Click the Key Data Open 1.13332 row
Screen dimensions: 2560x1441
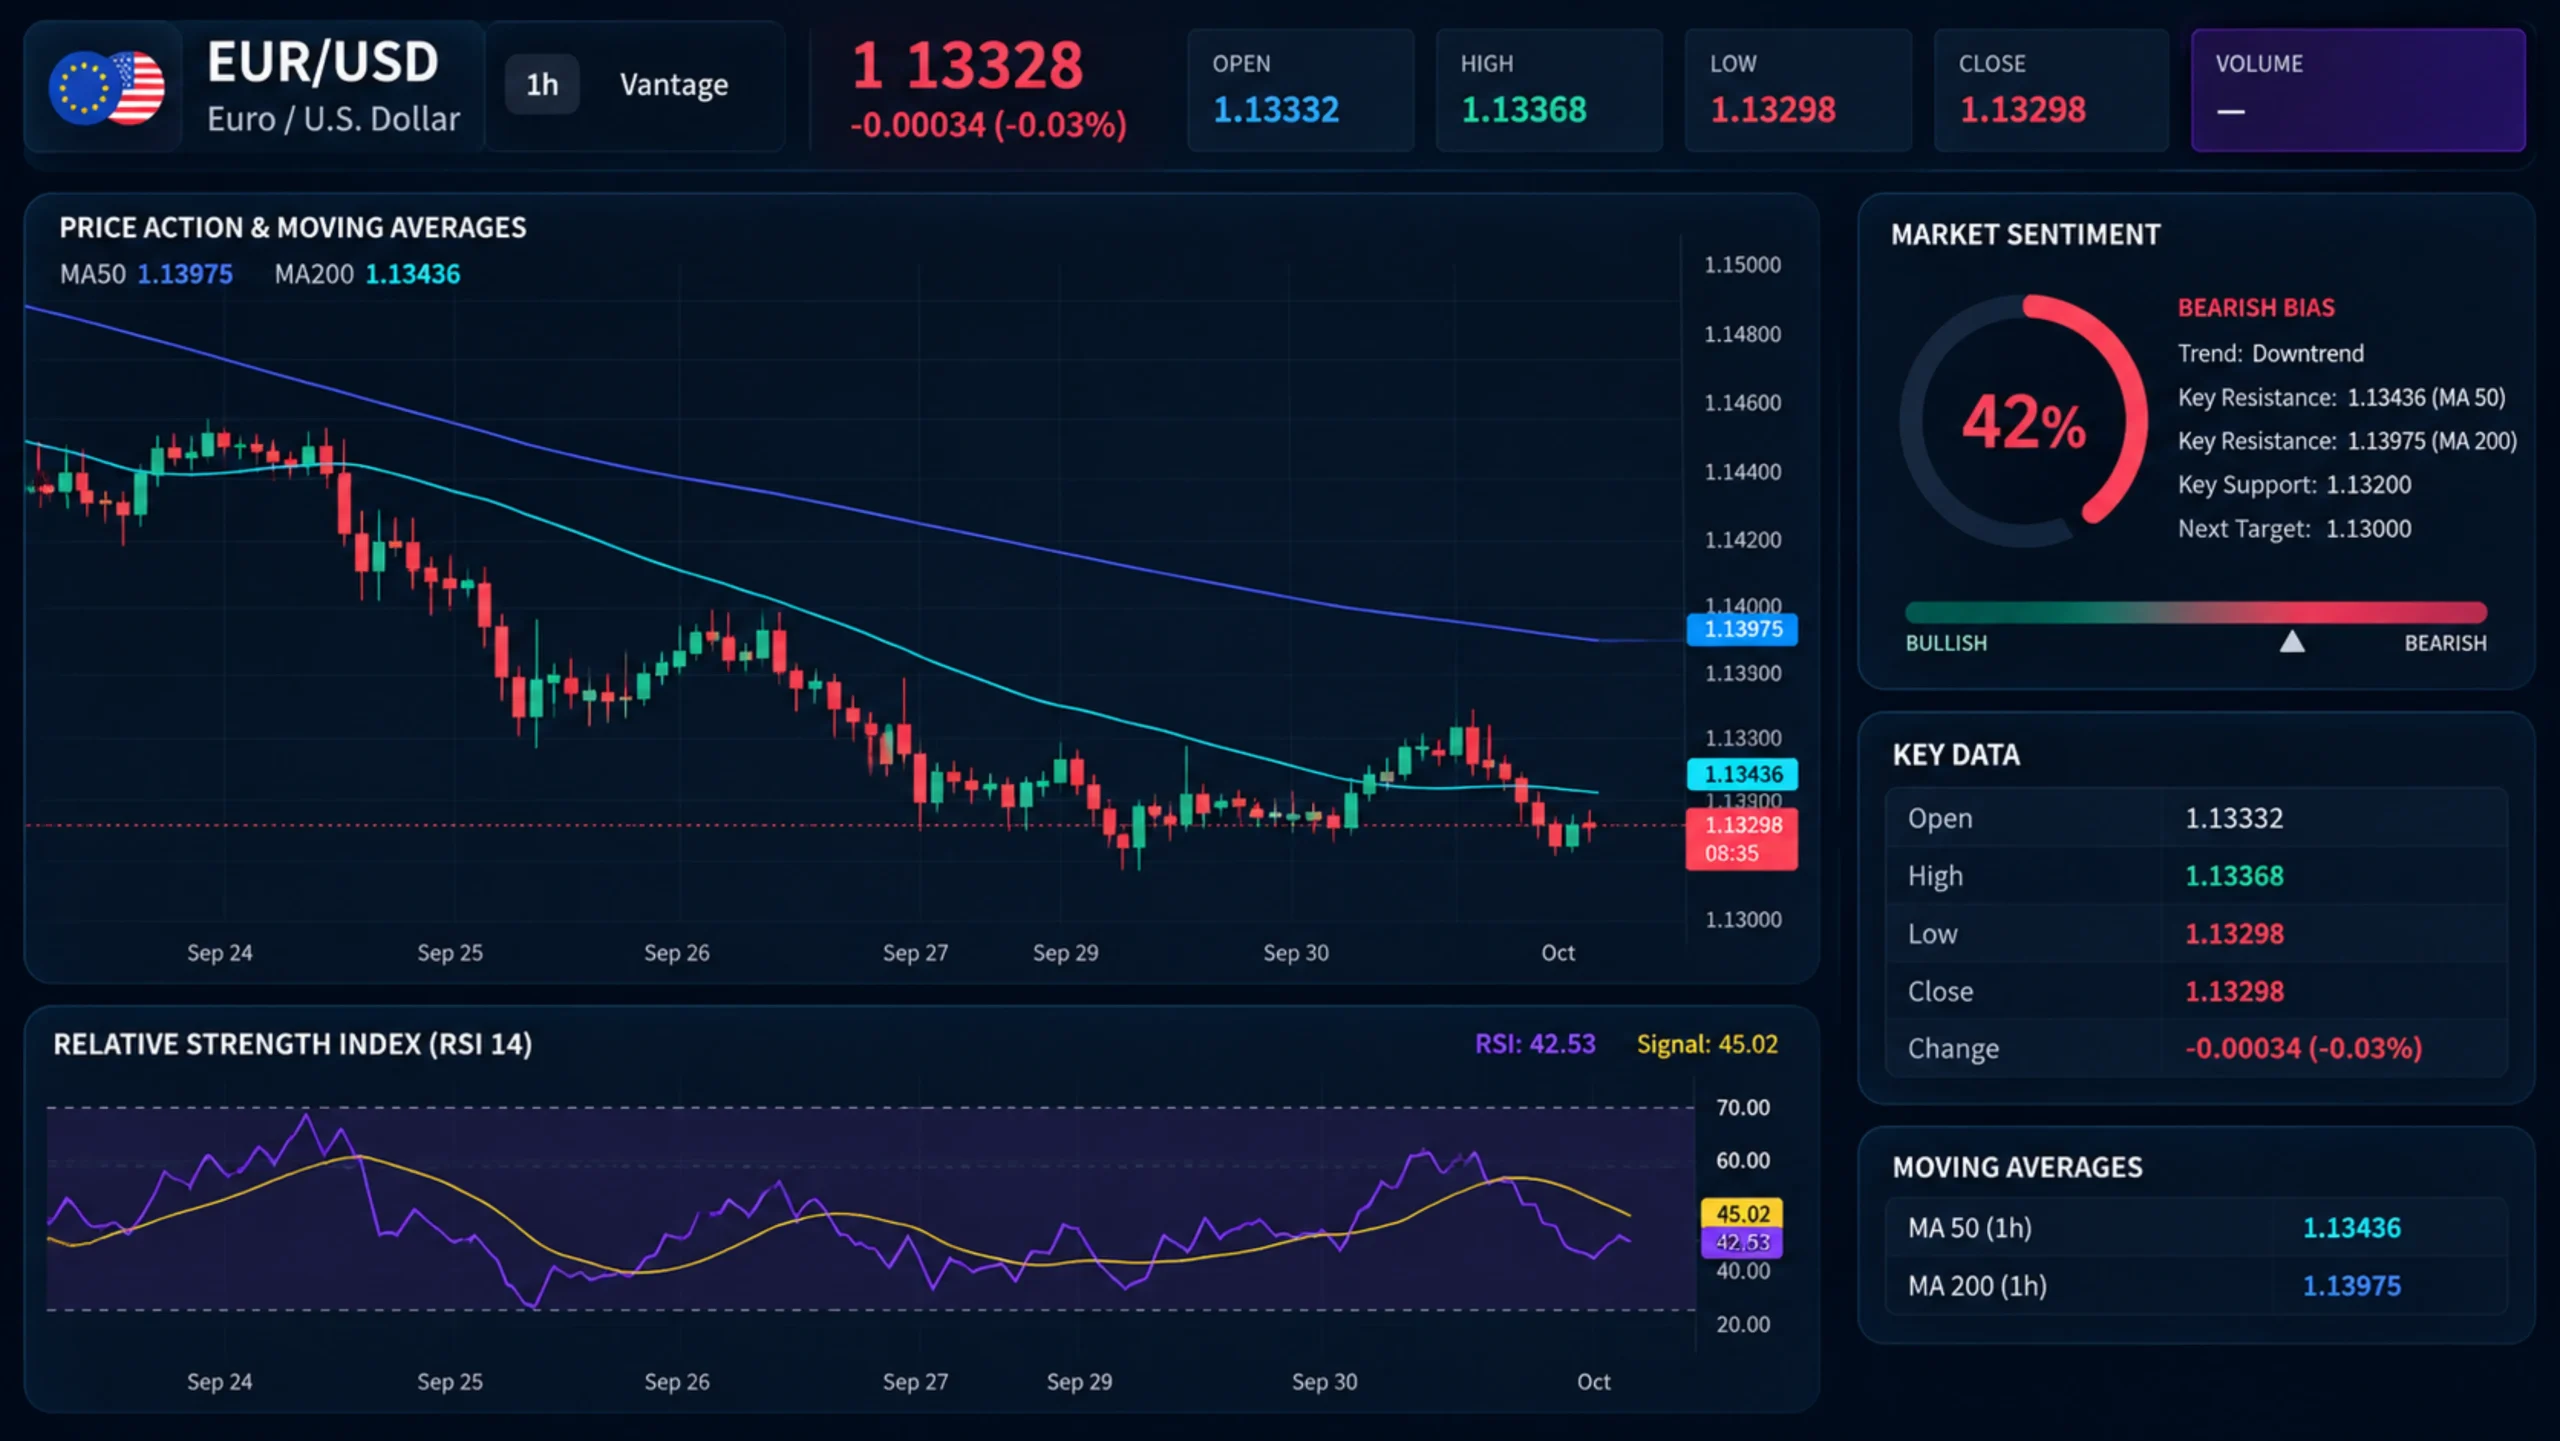point(2196,818)
